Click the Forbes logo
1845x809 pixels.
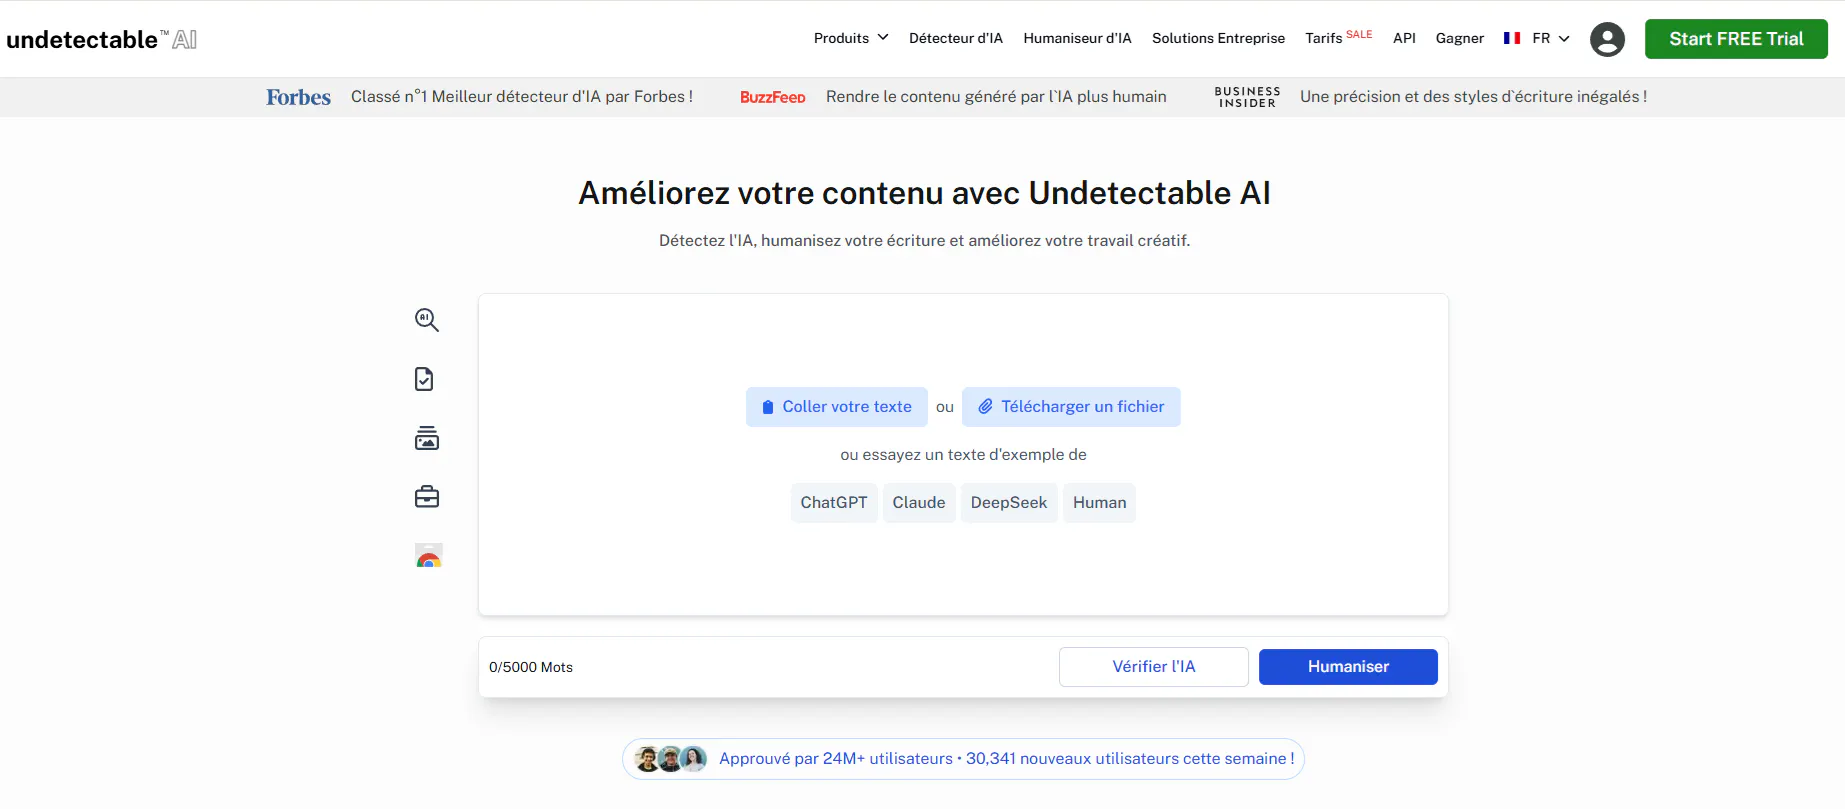pyautogui.click(x=298, y=97)
